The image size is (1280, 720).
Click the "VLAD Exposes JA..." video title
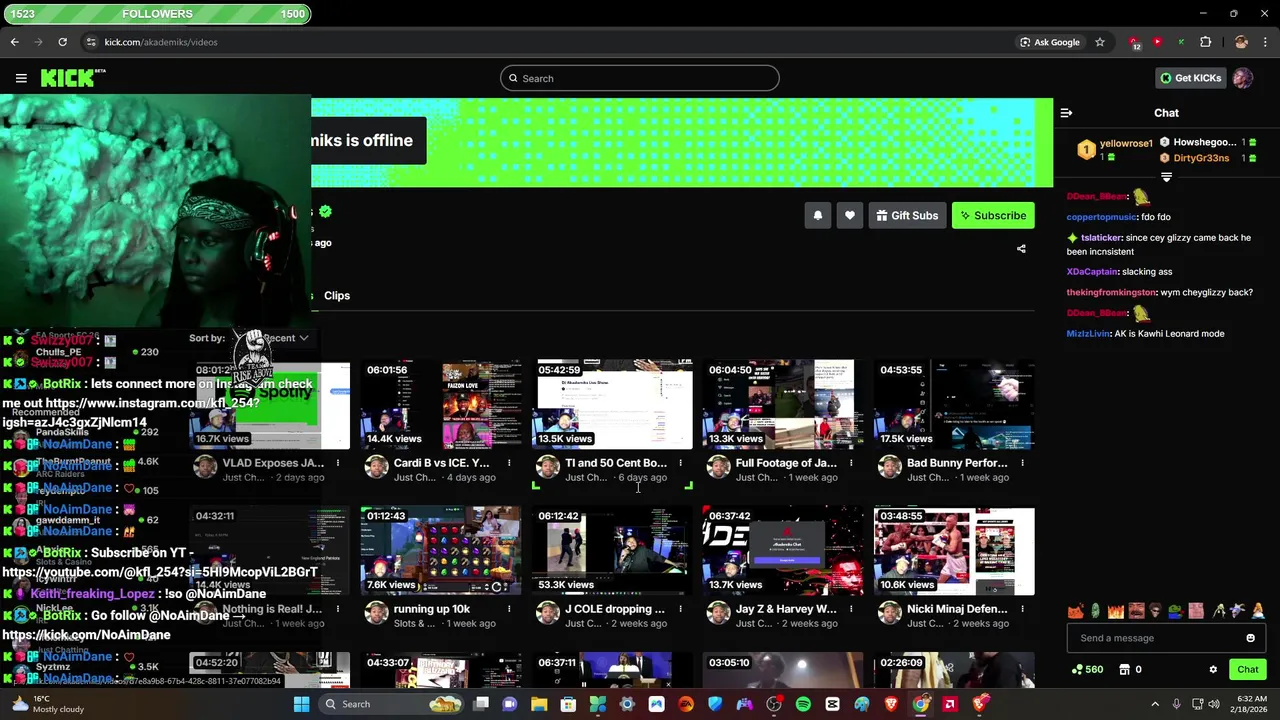click(273, 463)
